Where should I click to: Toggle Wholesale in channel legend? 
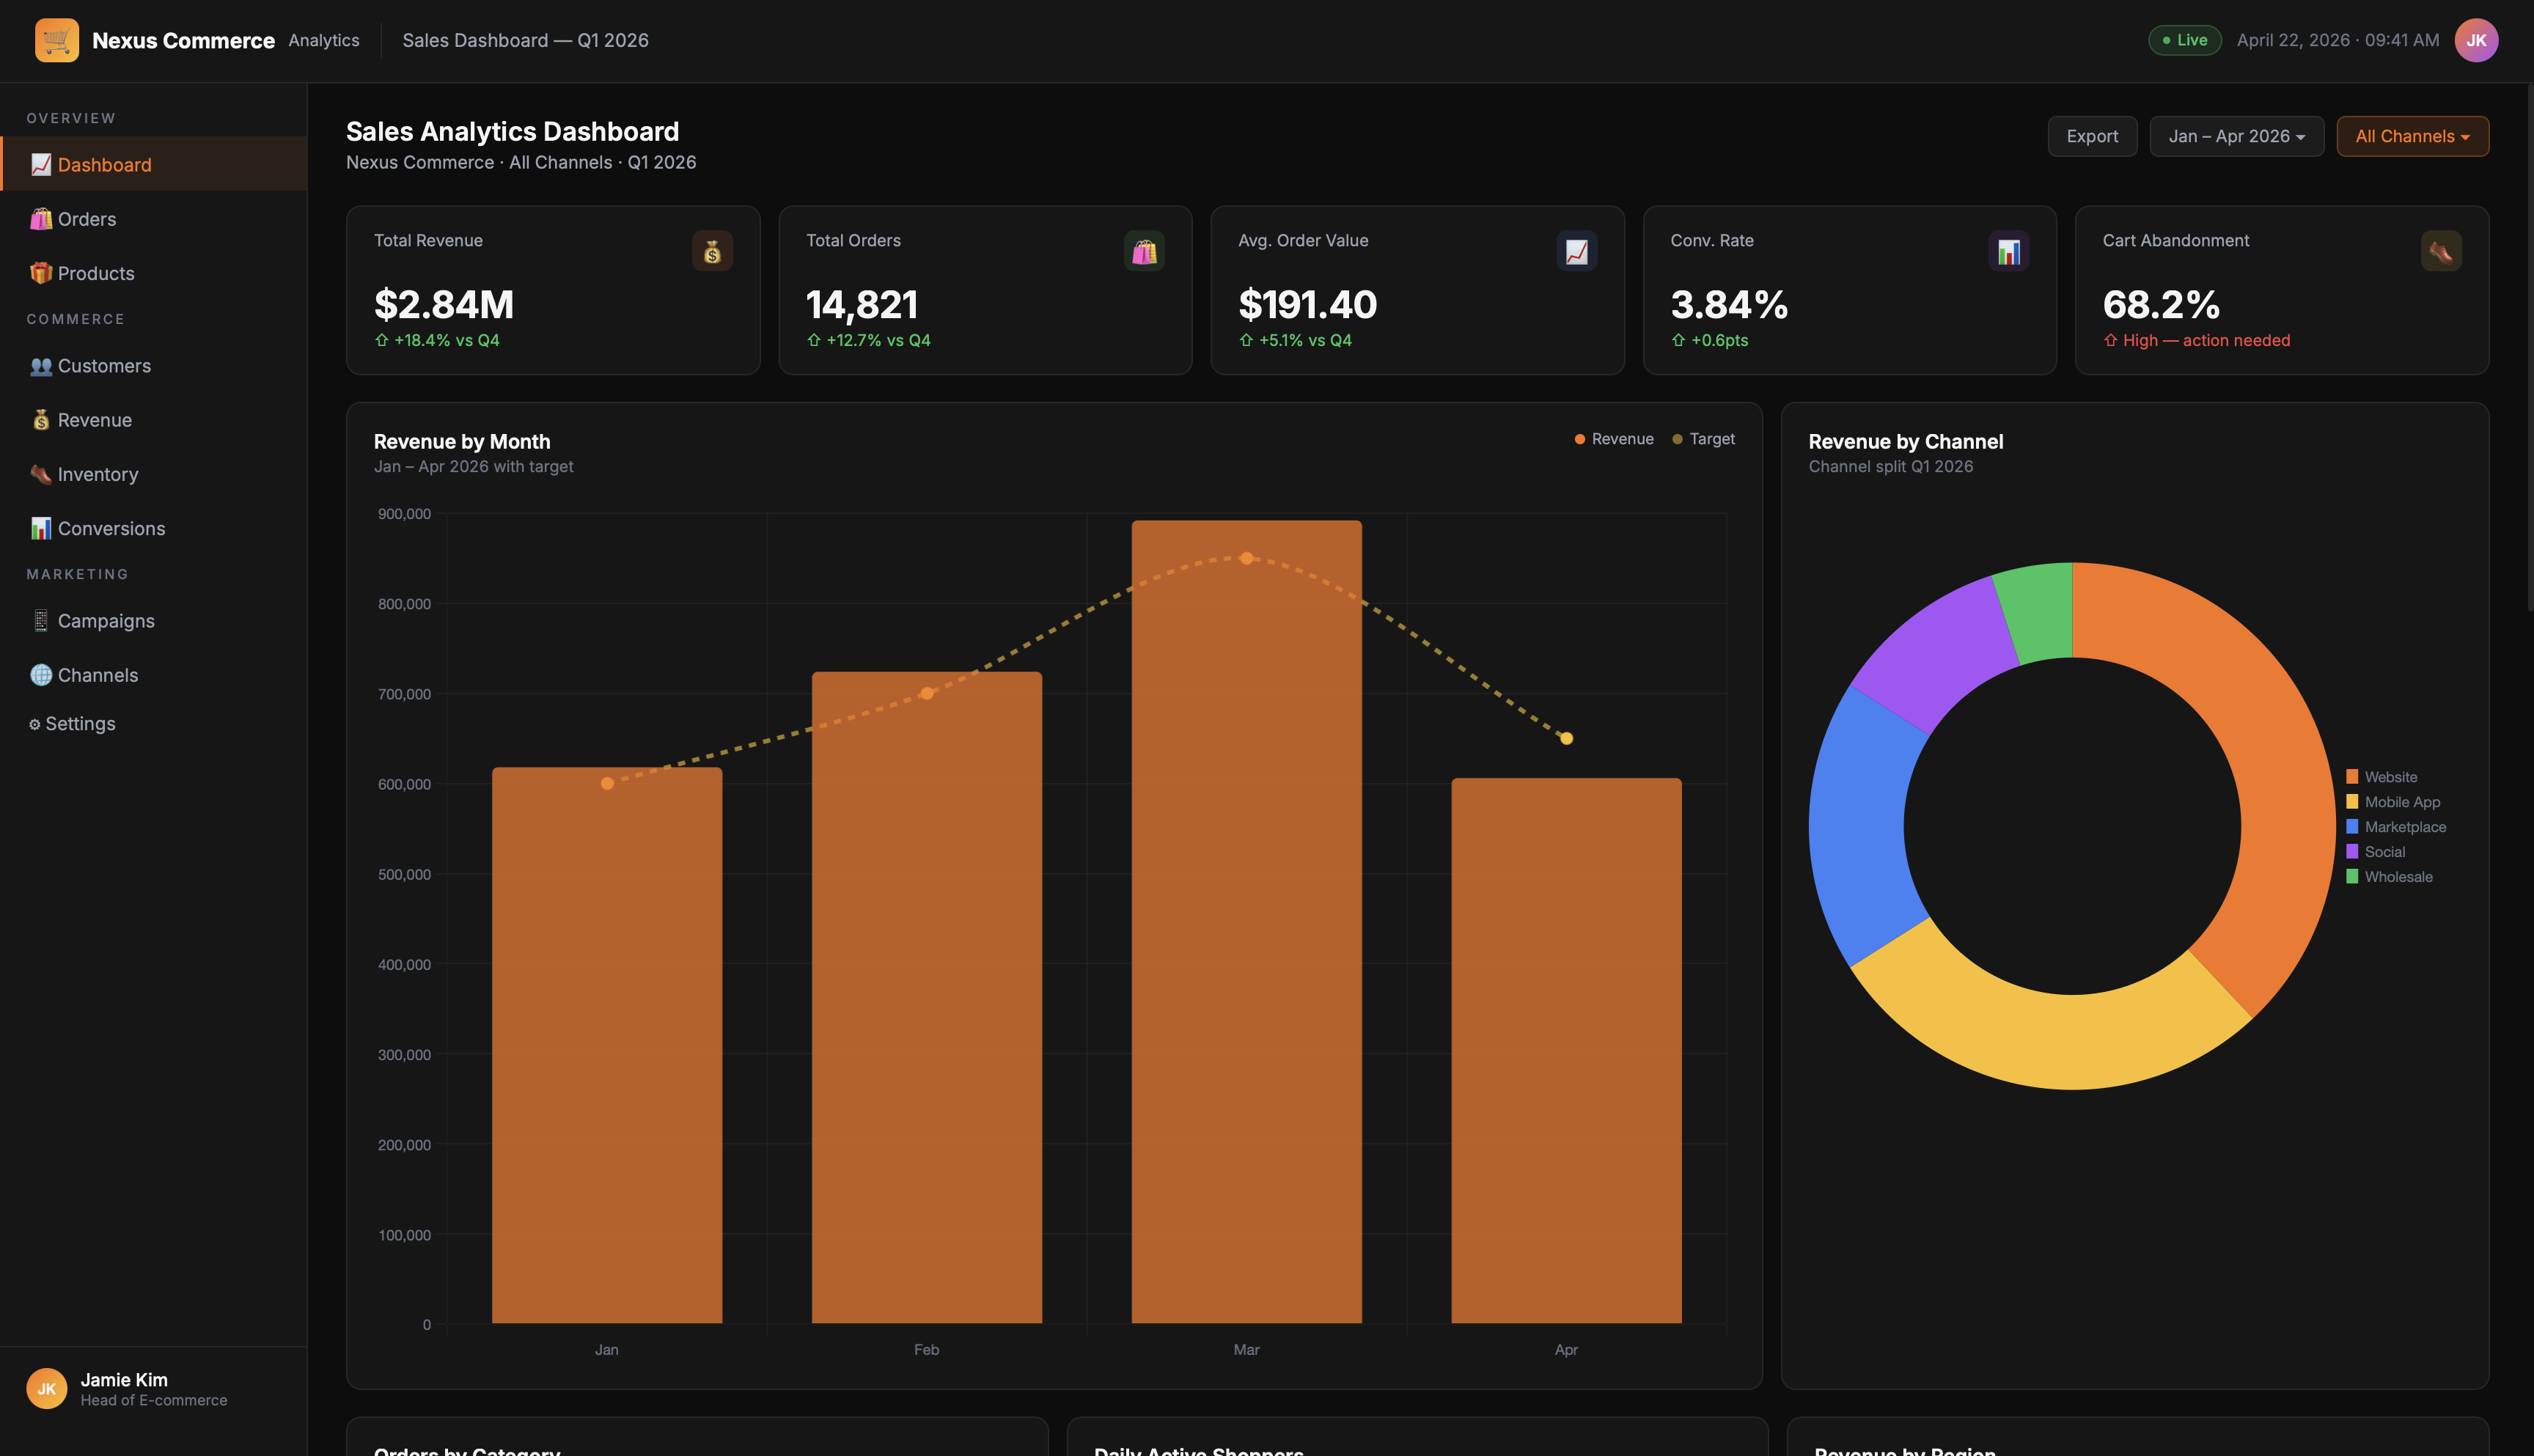pos(2390,877)
